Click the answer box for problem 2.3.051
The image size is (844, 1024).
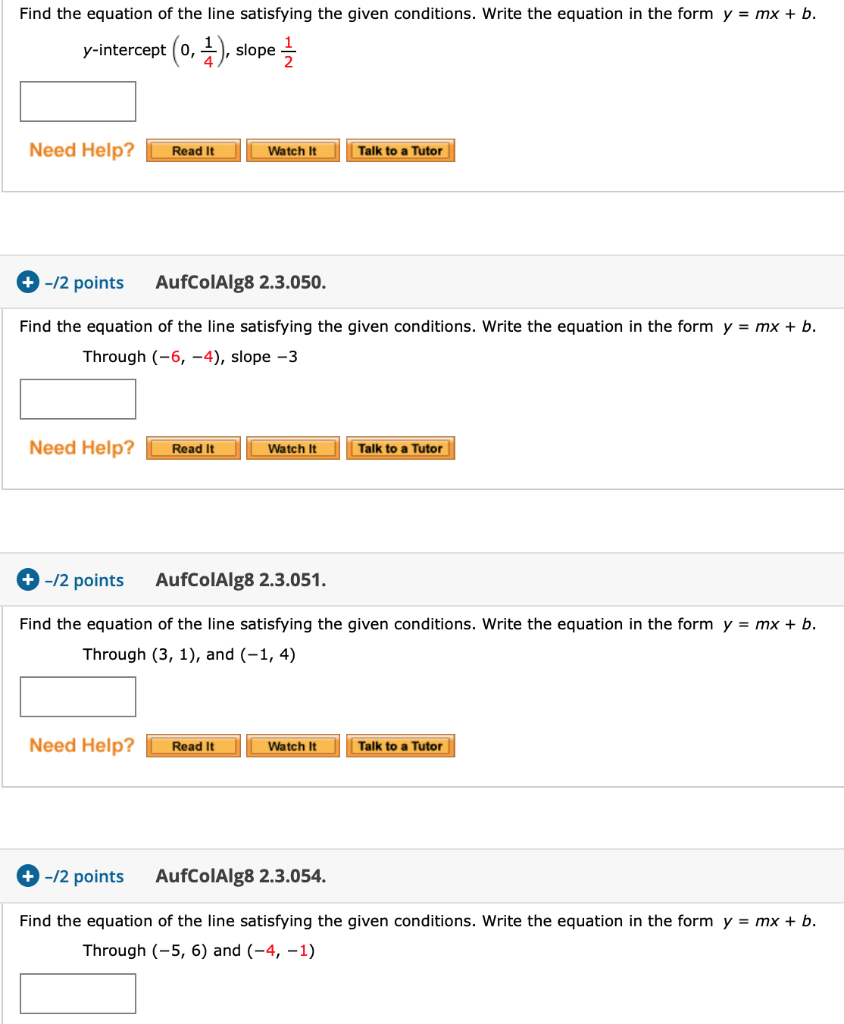tap(78, 696)
